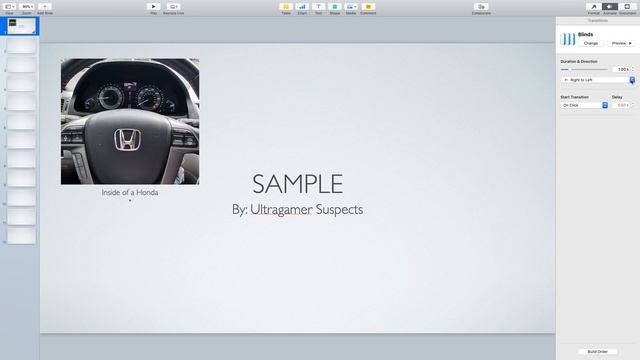The width and height of the screenshot is (640, 360).
Task: Click the 'Inside of a Honda' caption
Action: (130, 192)
